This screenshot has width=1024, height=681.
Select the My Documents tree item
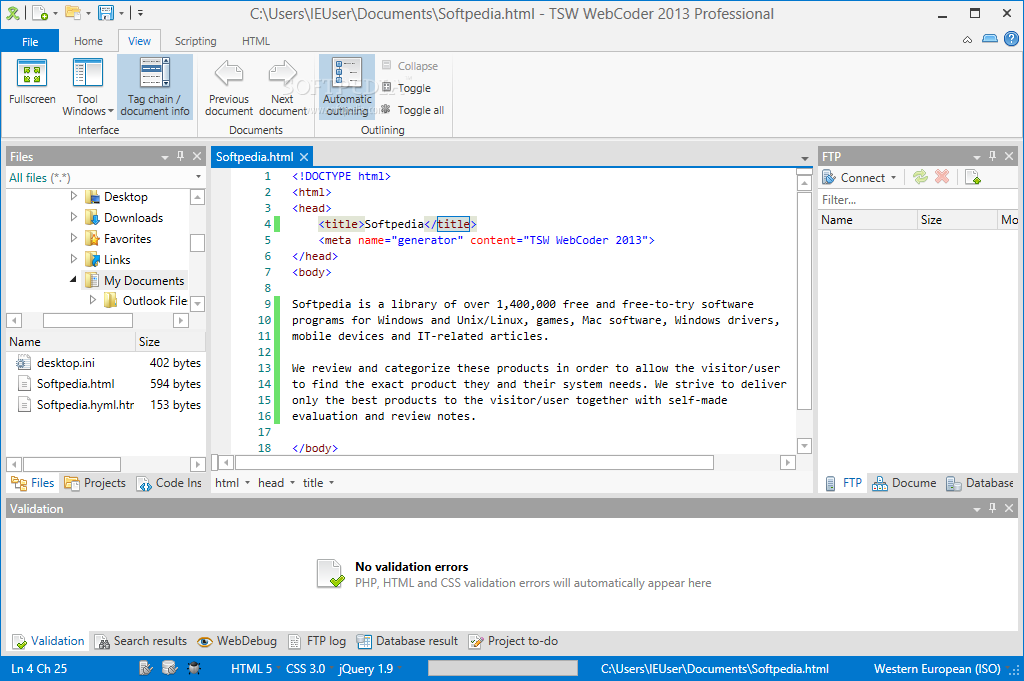coord(136,281)
